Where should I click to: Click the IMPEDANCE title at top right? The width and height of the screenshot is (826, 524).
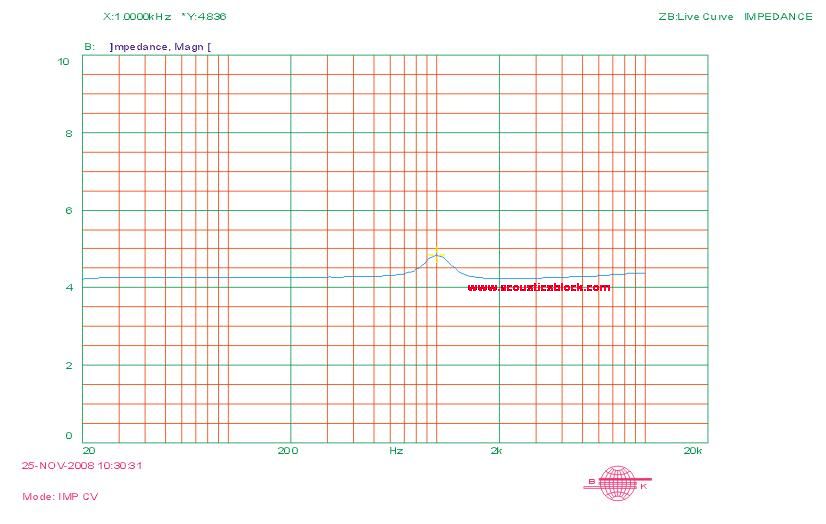click(x=778, y=17)
